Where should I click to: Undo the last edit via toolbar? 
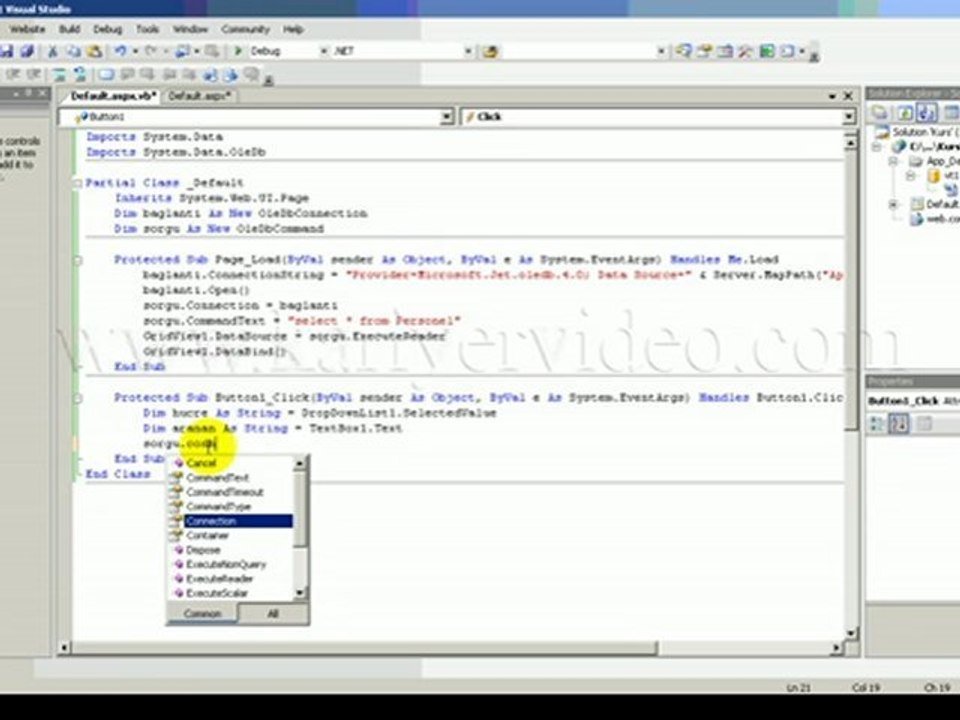coord(121,51)
